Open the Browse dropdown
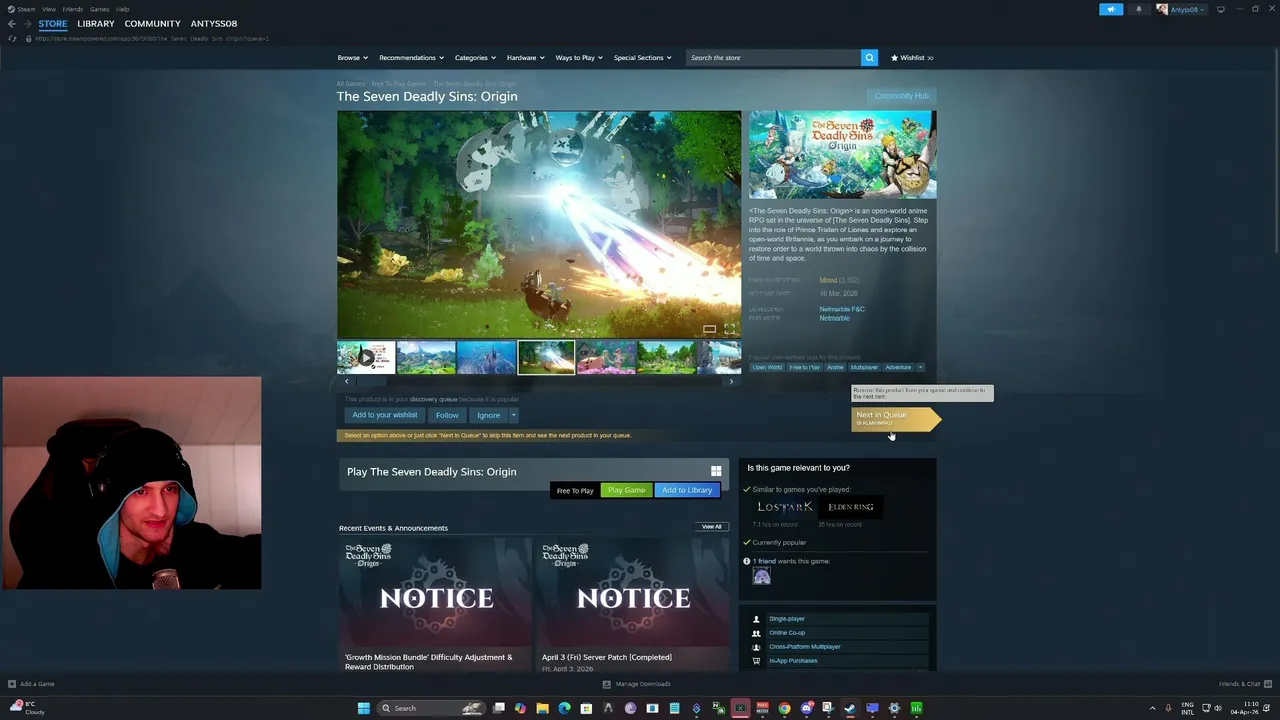The height and width of the screenshot is (720, 1280). click(x=352, y=57)
